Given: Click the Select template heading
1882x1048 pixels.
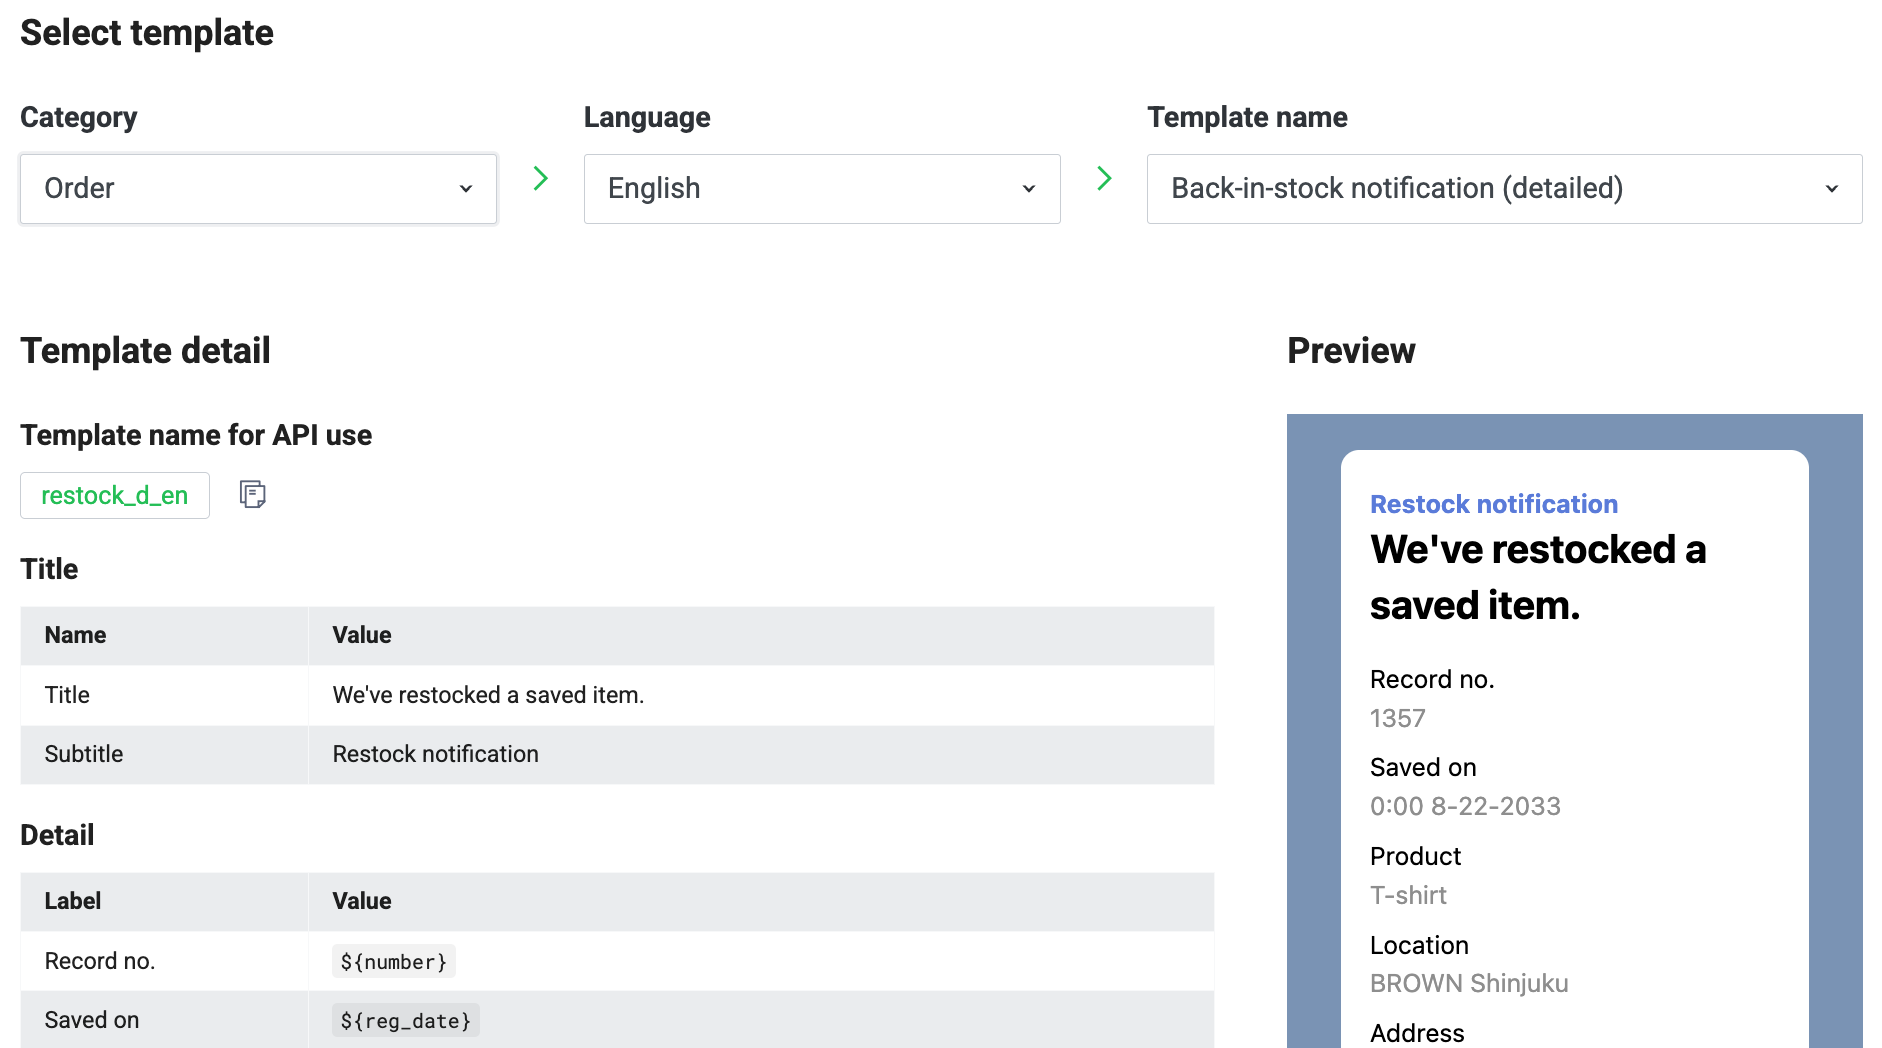Looking at the screenshot, I should tap(146, 32).
